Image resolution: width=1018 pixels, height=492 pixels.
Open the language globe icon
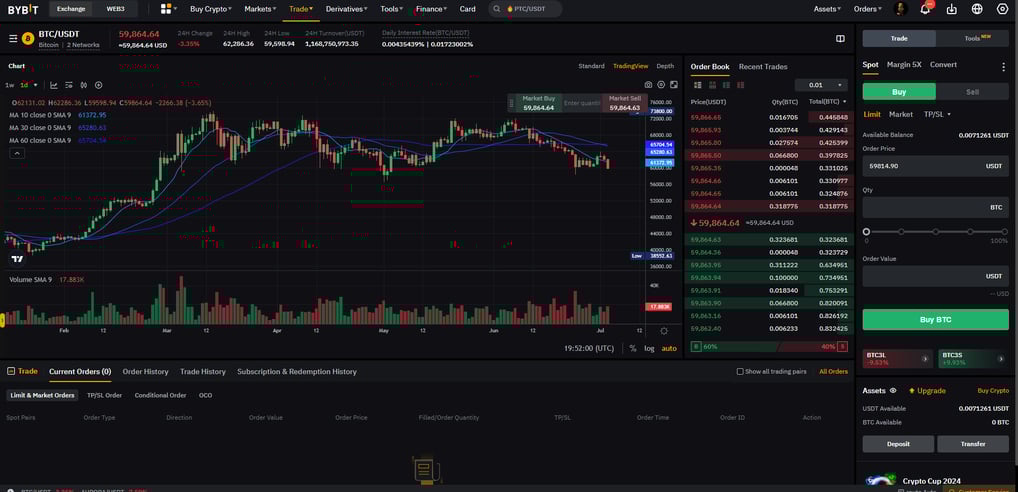coord(977,9)
